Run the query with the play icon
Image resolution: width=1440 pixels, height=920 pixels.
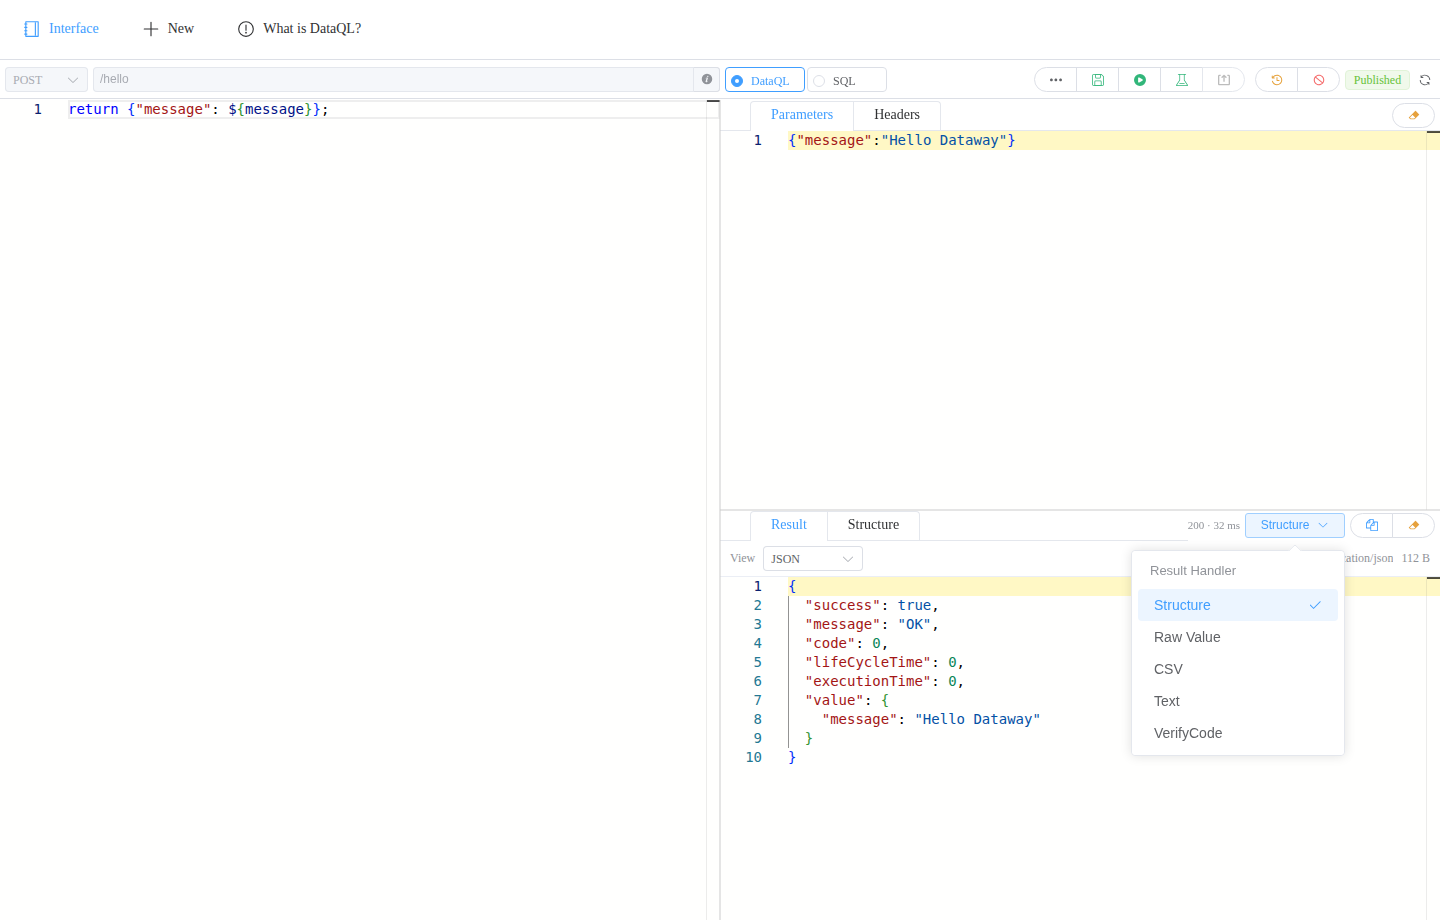(1139, 80)
